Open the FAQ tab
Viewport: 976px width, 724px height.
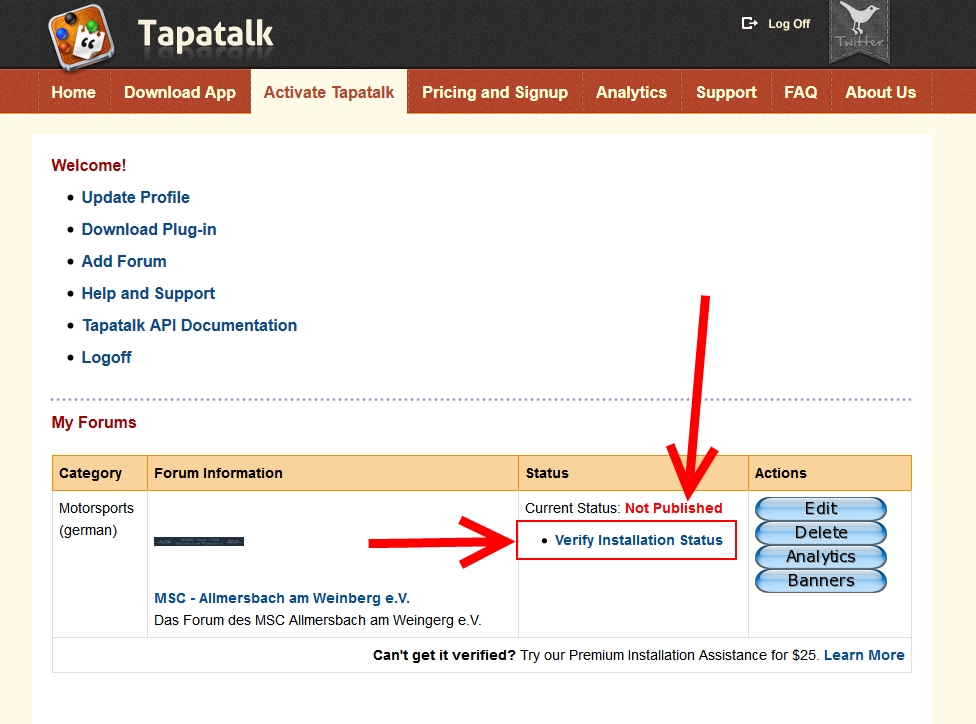[800, 92]
